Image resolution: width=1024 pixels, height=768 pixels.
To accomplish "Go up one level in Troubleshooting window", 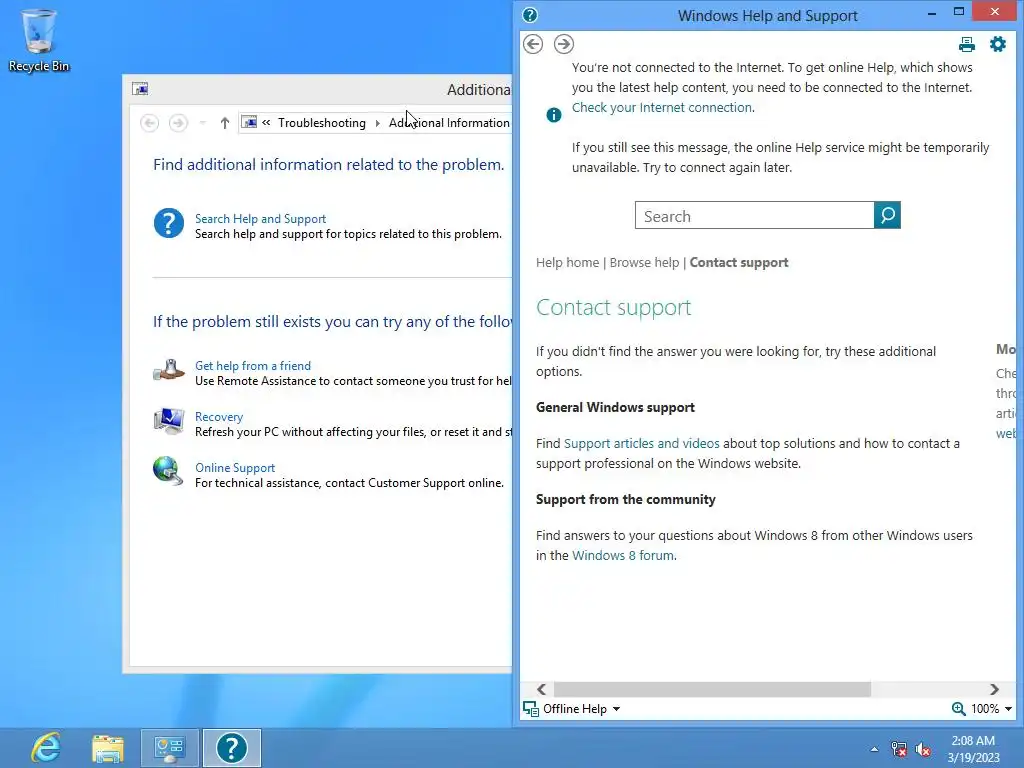I will tap(225, 123).
